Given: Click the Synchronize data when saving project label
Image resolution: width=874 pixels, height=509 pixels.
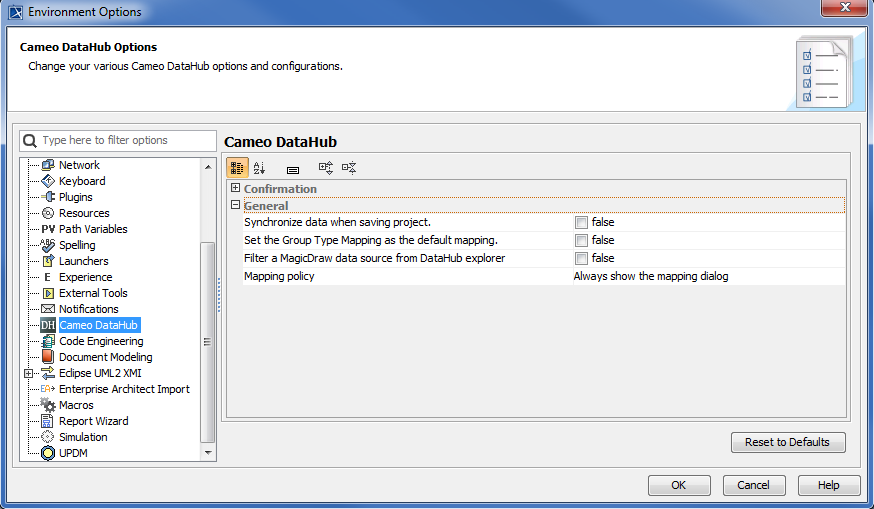Looking at the screenshot, I should coord(337,222).
